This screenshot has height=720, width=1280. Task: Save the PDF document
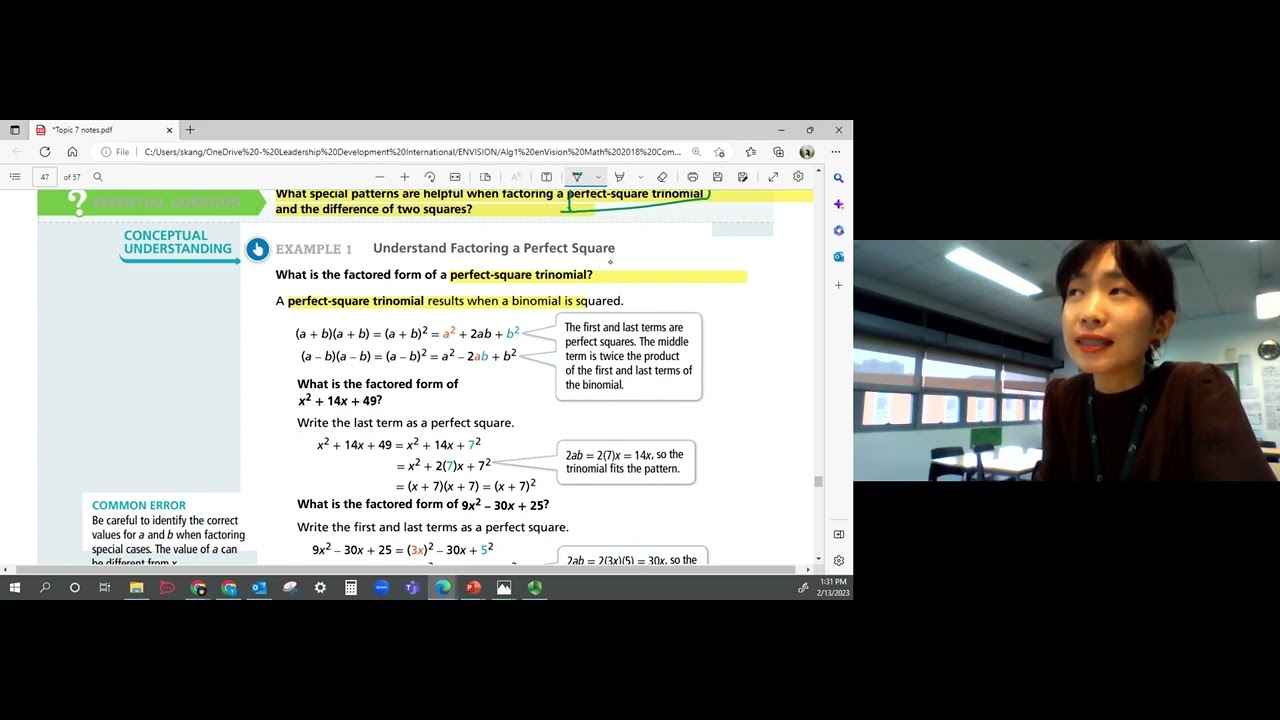717,177
